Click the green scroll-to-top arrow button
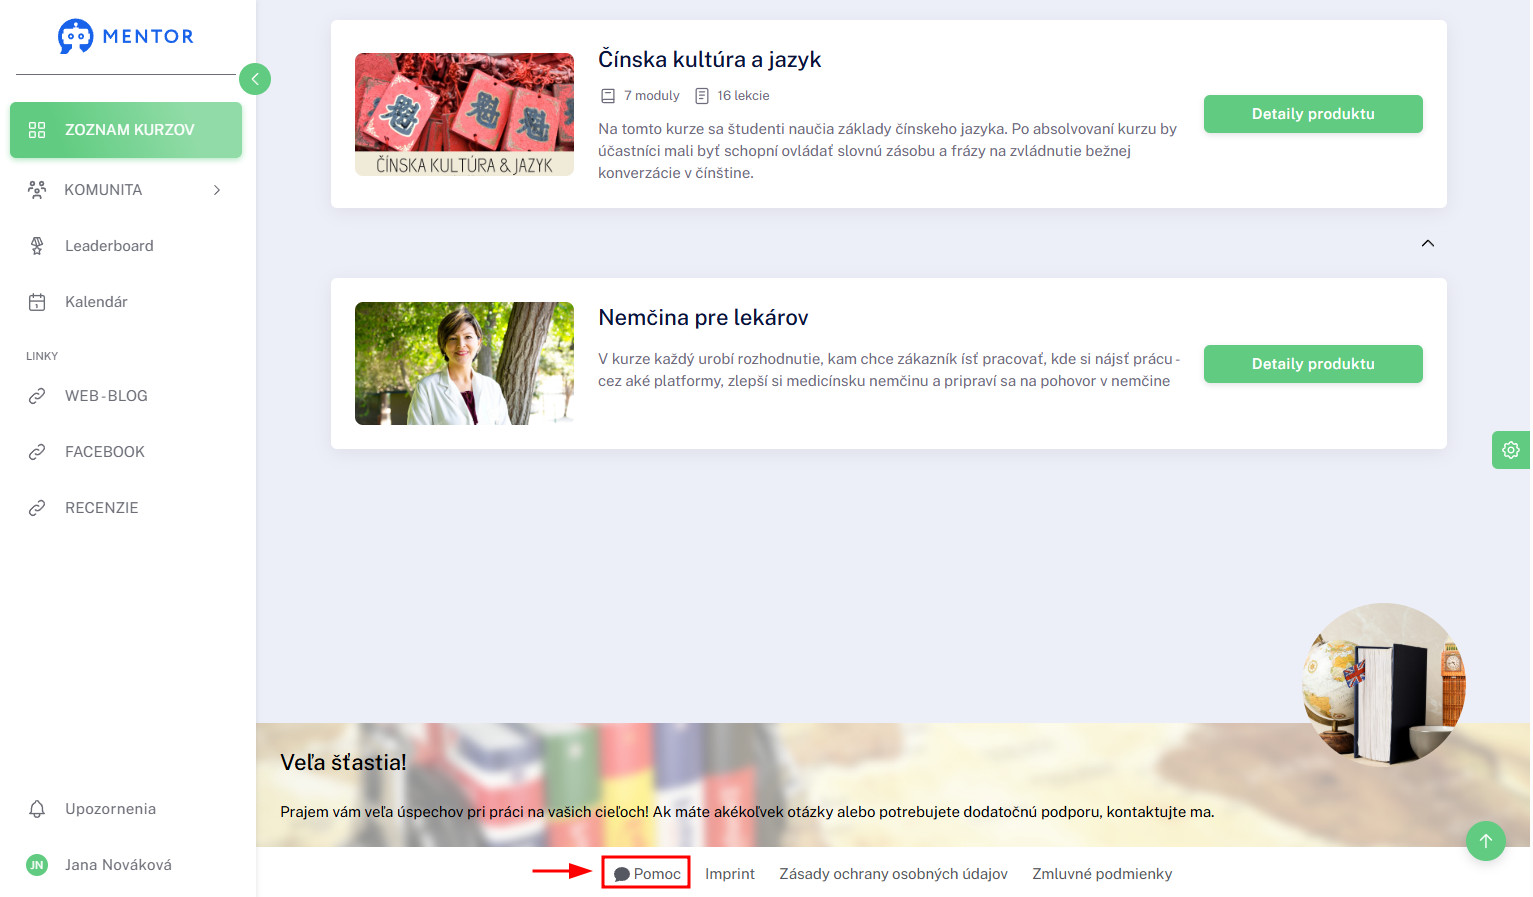1533x897 pixels. coord(1486,841)
